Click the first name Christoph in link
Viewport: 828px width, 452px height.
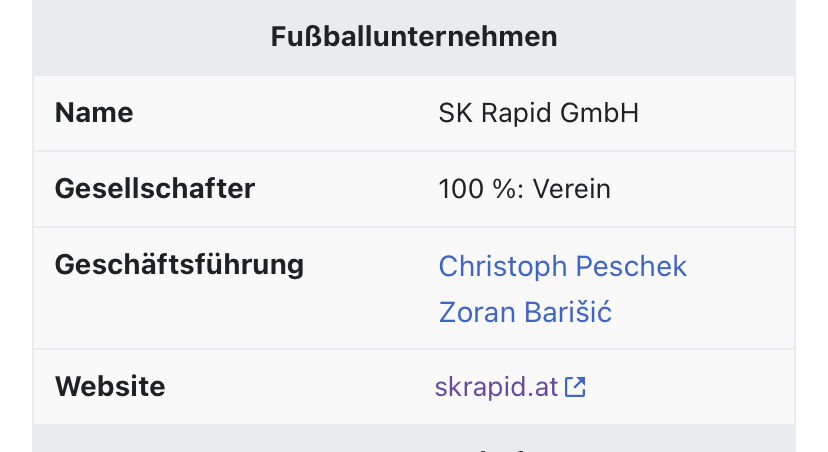(x=503, y=266)
